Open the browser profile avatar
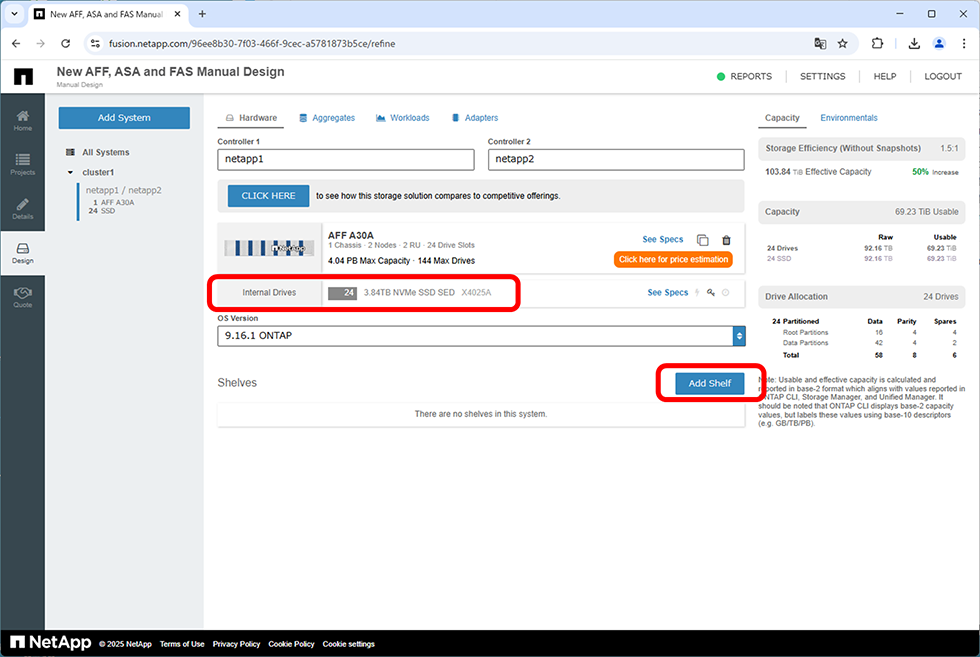Image resolution: width=980 pixels, height=657 pixels. 939,43
